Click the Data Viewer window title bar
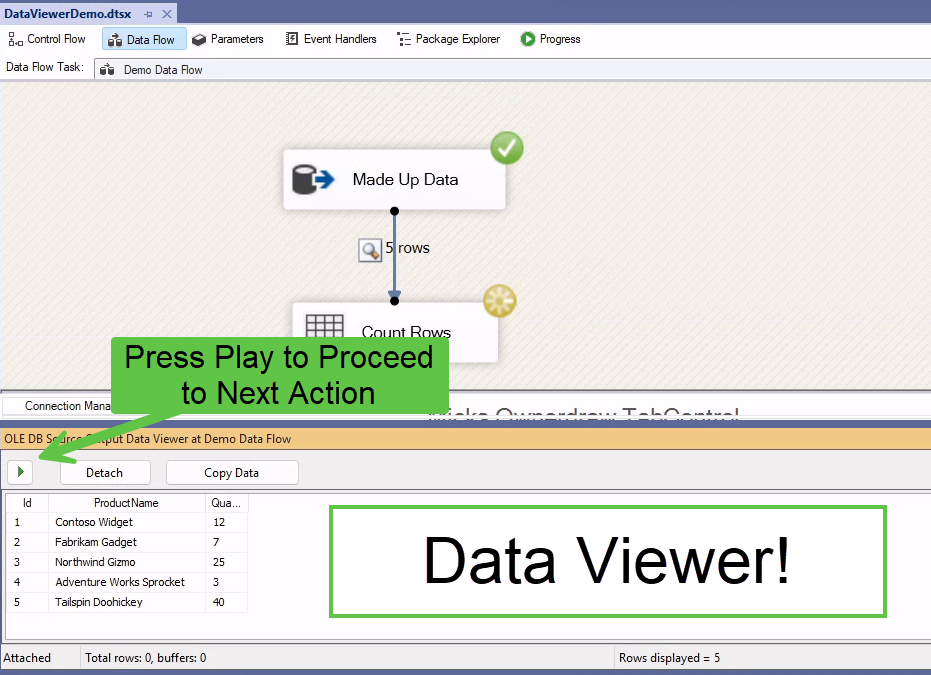This screenshot has height=675, width=931. [466, 439]
